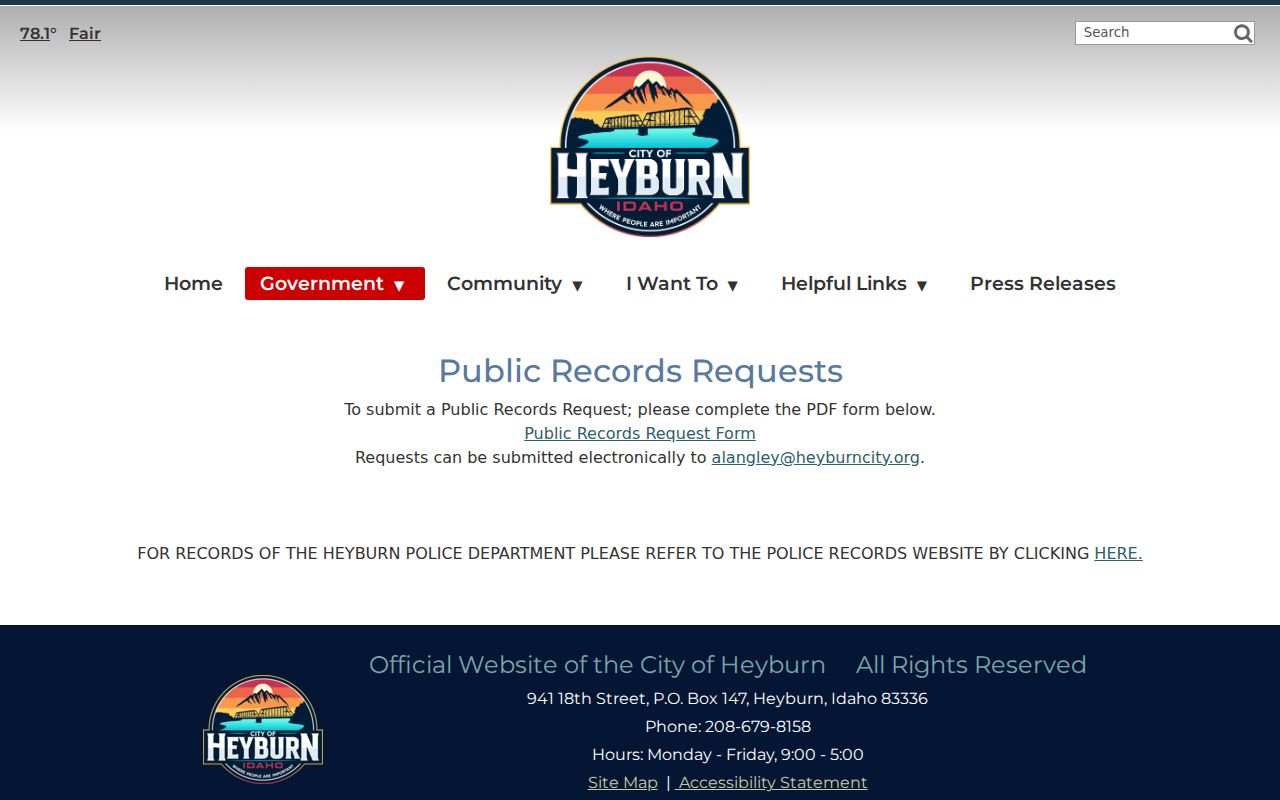Open the I Want To menu
Screen dimensions: 1280x800
point(682,283)
